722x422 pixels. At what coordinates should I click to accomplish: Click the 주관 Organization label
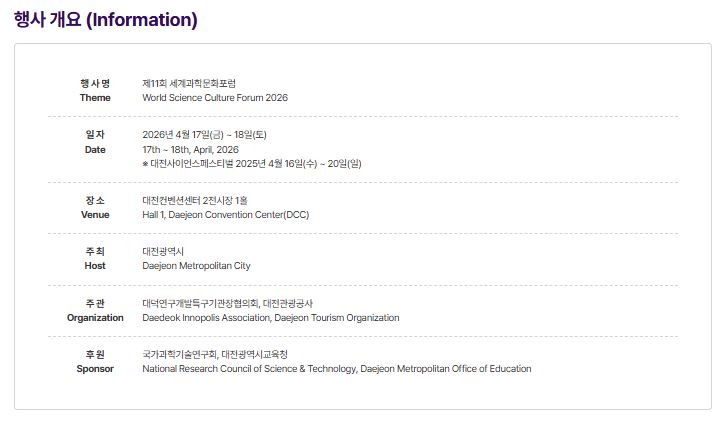point(95,310)
